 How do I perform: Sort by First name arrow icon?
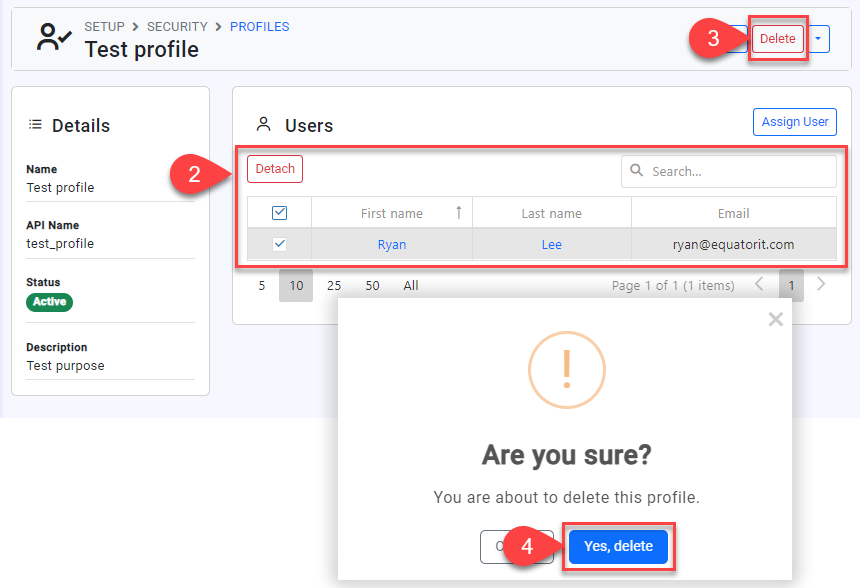tap(459, 212)
